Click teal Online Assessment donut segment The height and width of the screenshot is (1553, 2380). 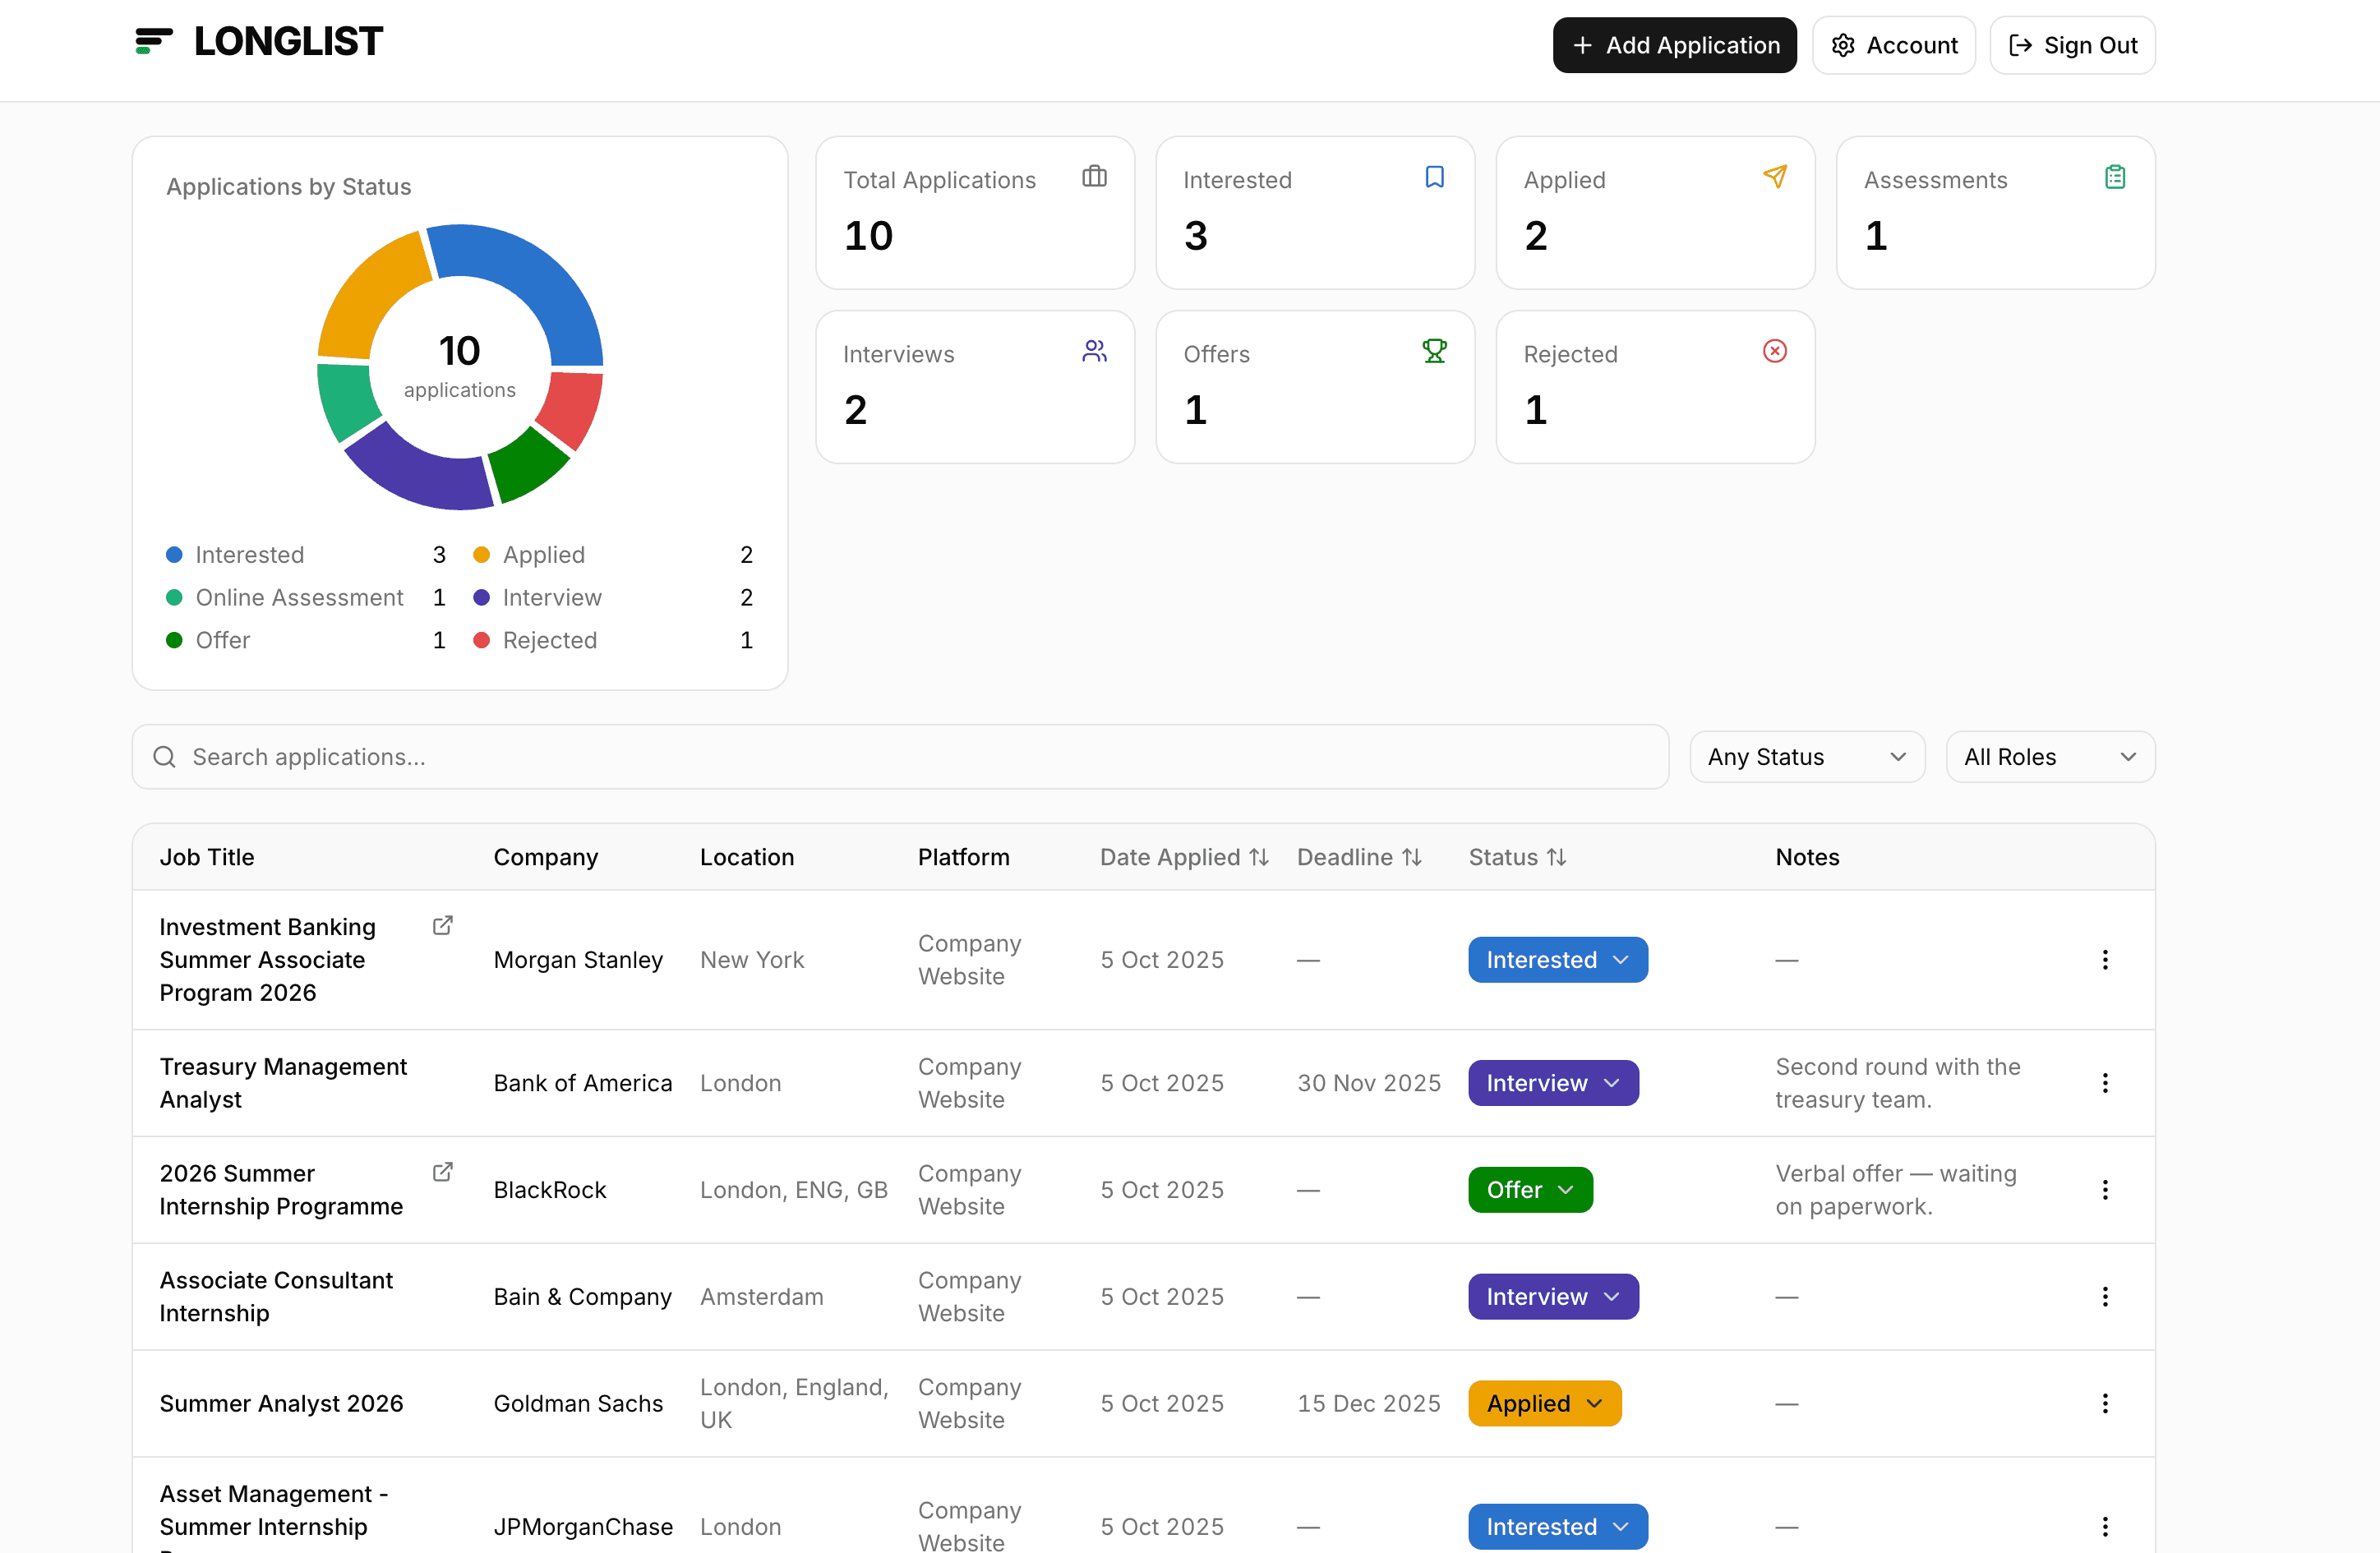point(345,401)
